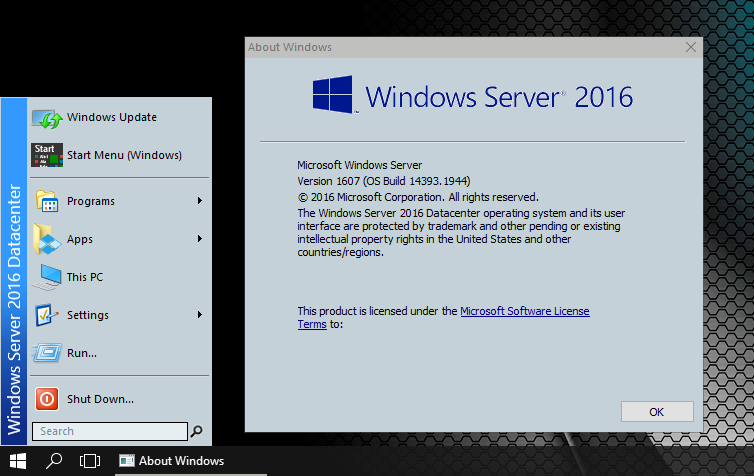
Task: Click the magnifier icon beside the search box
Action: (196, 431)
